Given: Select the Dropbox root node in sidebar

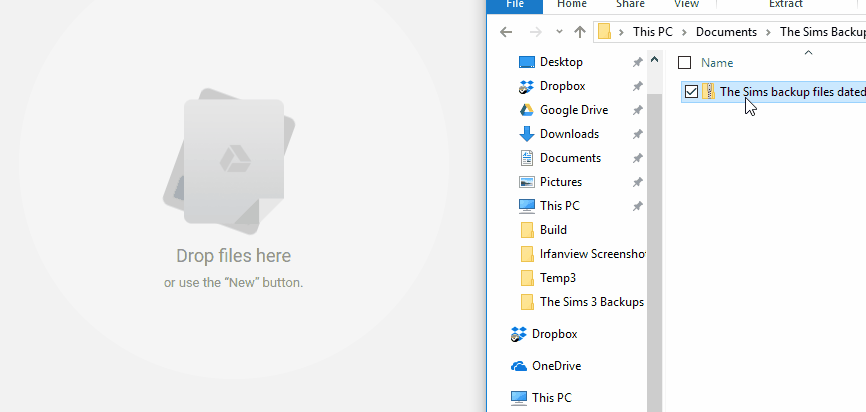Looking at the screenshot, I should coord(554,334).
